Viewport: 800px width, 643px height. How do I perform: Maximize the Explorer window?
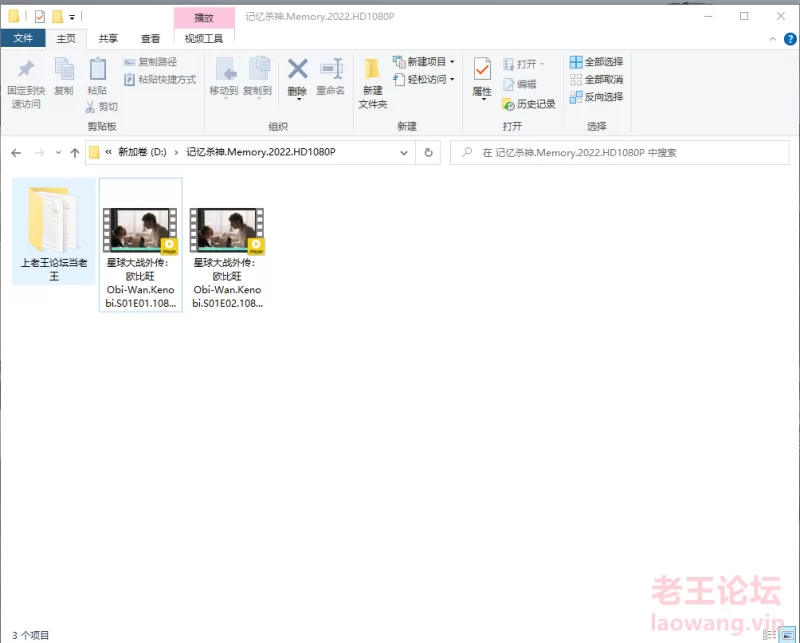tap(744, 16)
